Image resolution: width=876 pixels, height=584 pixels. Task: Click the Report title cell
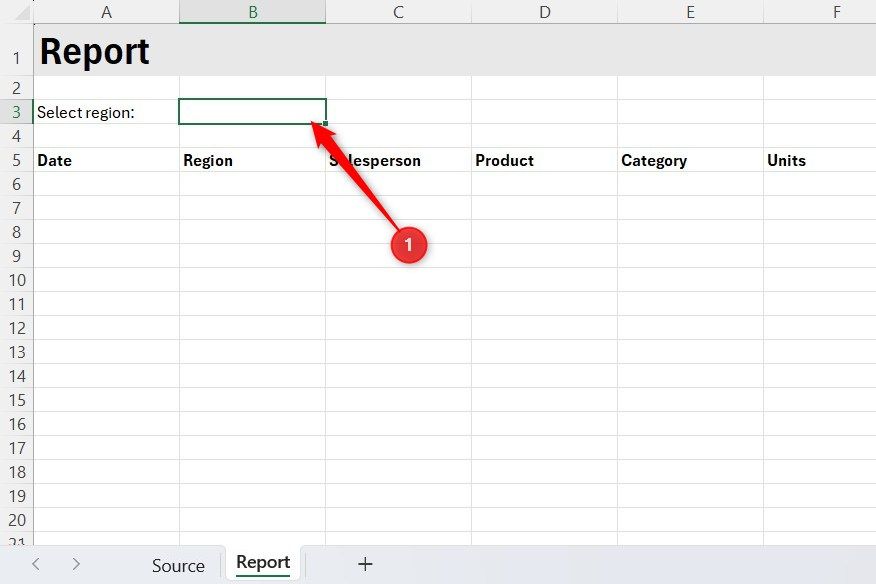pyautogui.click(x=106, y=50)
